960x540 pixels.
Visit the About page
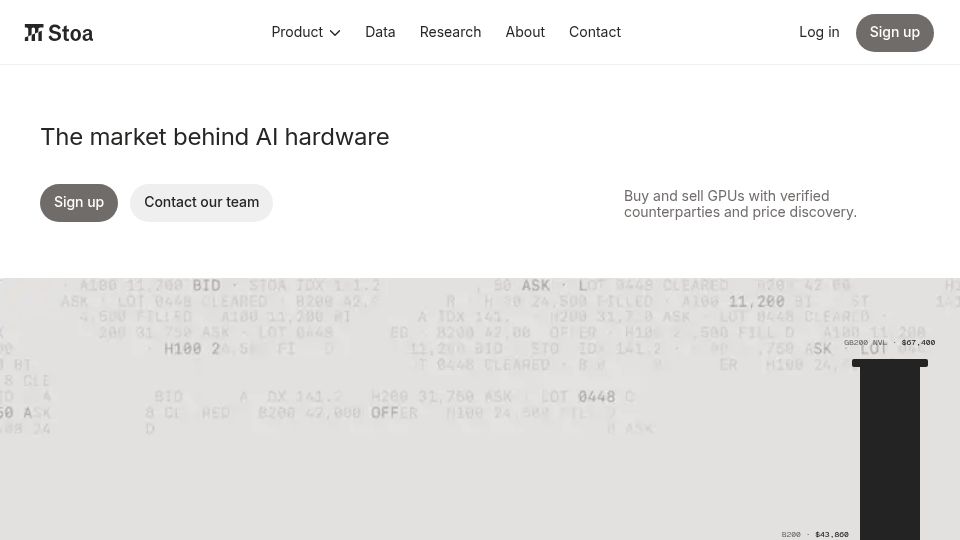click(x=525, y=32)
